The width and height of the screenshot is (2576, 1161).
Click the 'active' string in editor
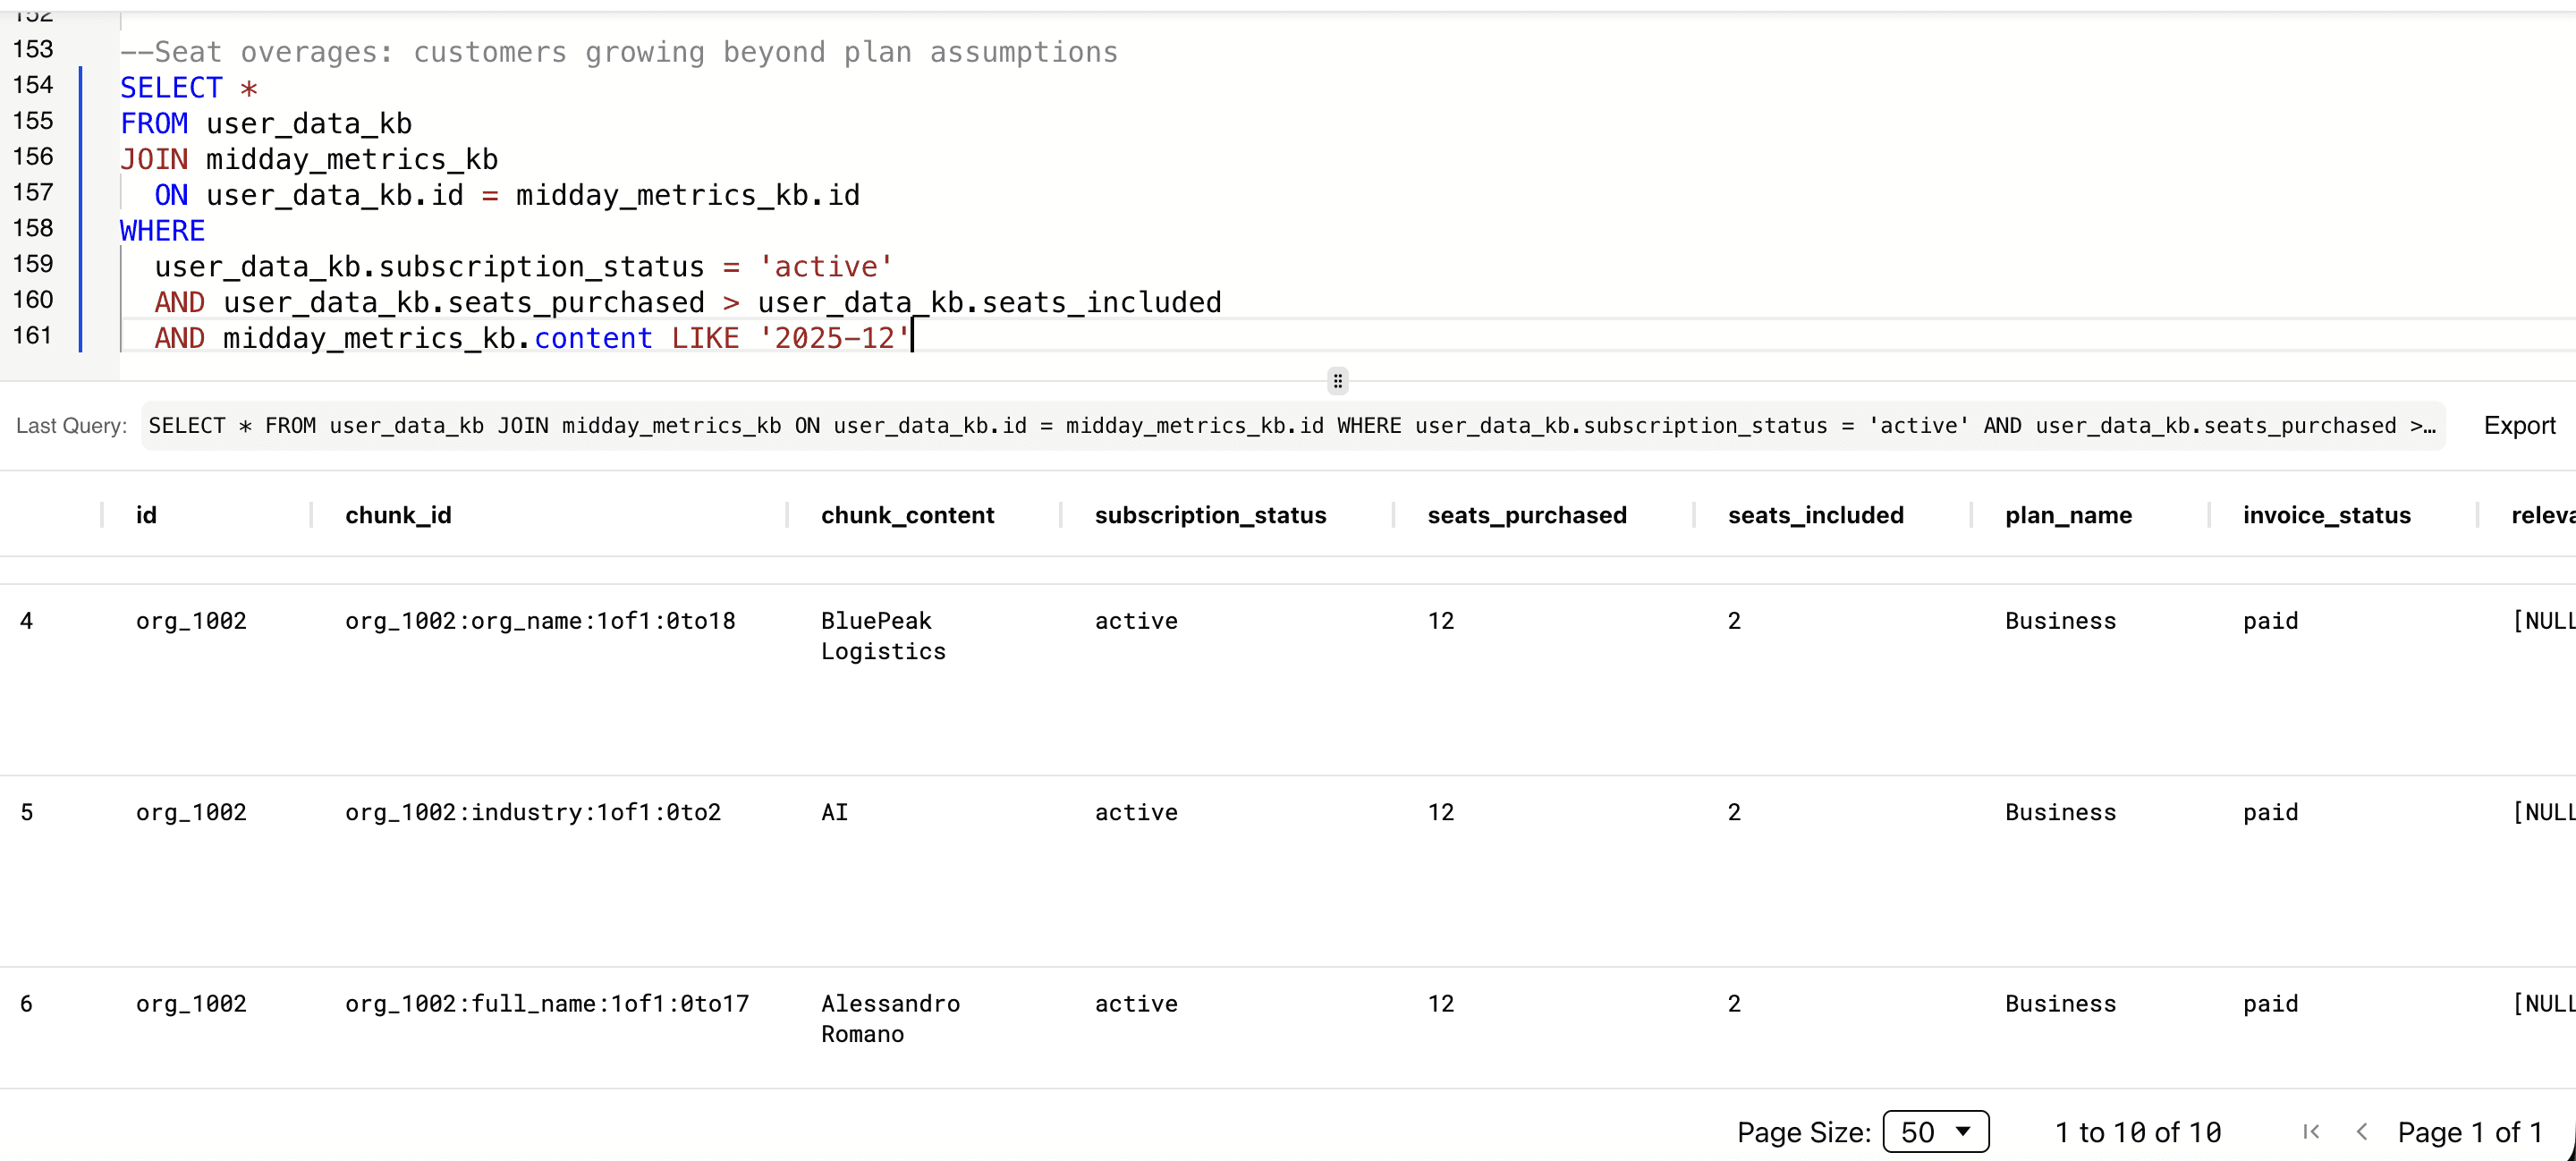tap(825, 267)
